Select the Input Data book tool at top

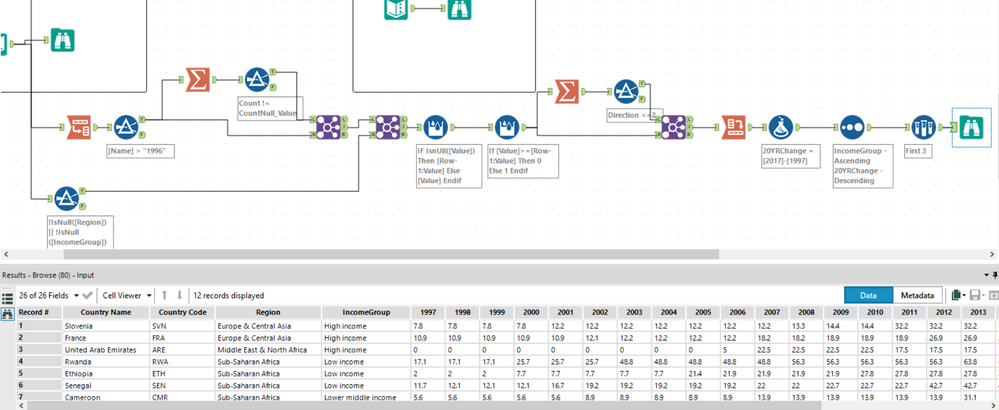[396, 8]
